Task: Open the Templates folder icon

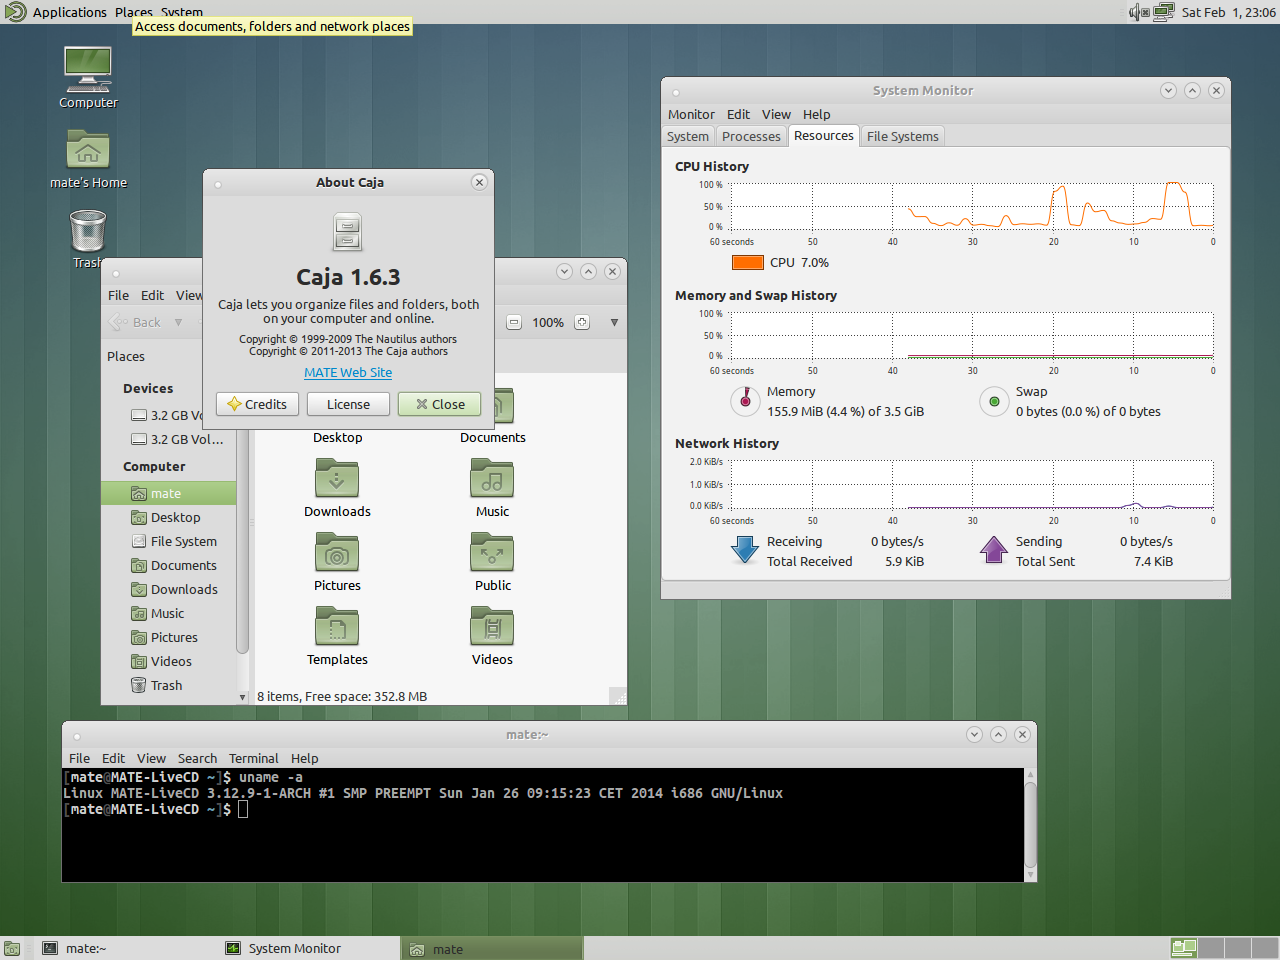Action: click(337, 628)
